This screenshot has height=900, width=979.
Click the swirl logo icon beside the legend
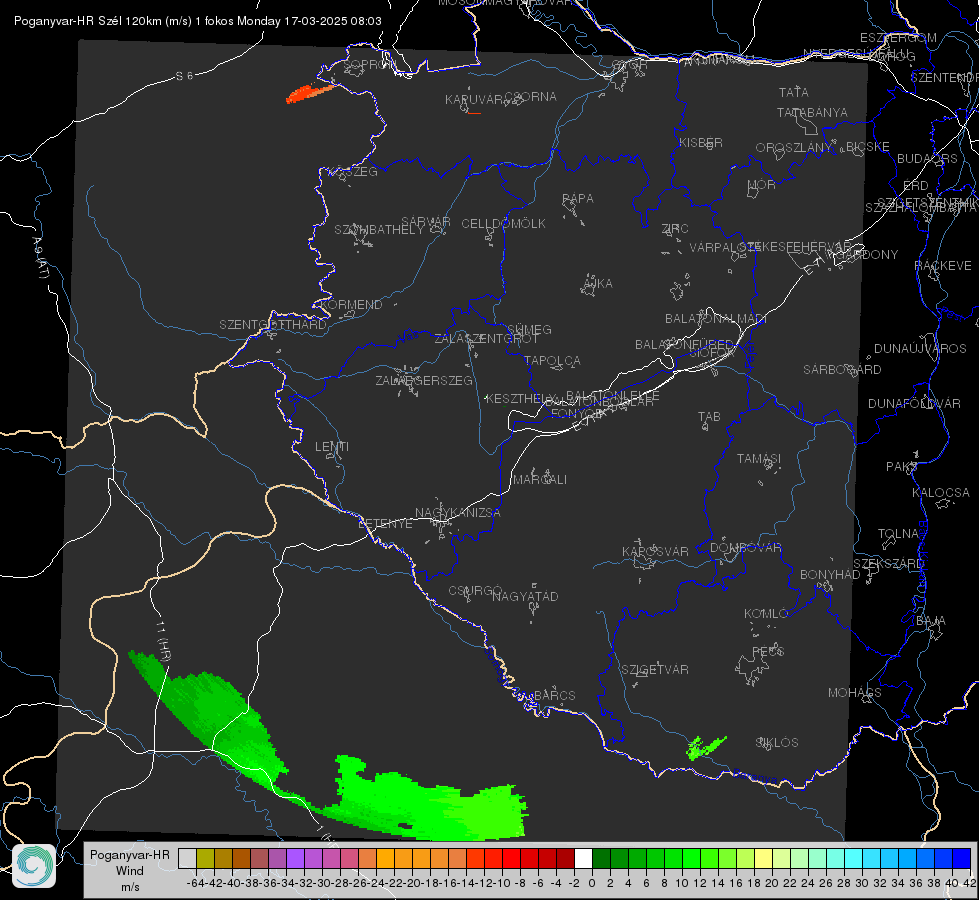pyautogui.click(x=34, y=866)
